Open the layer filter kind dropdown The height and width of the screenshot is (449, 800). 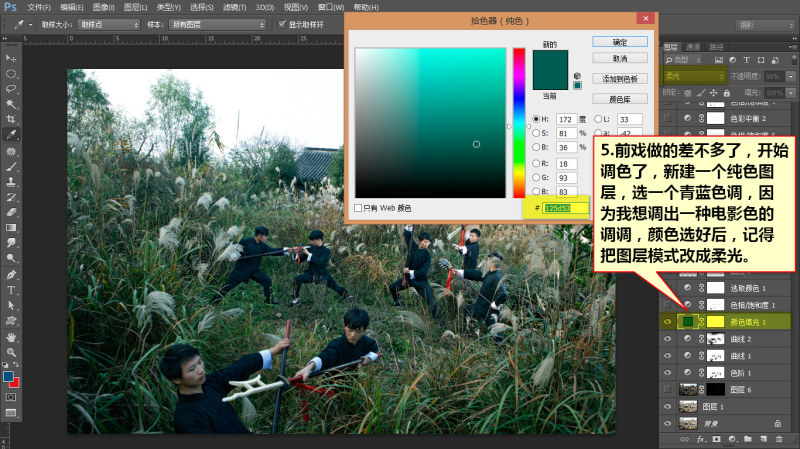point(683,60)
